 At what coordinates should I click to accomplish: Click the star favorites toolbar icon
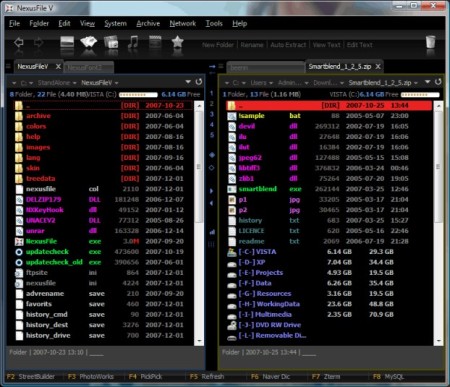click(177, 42)
